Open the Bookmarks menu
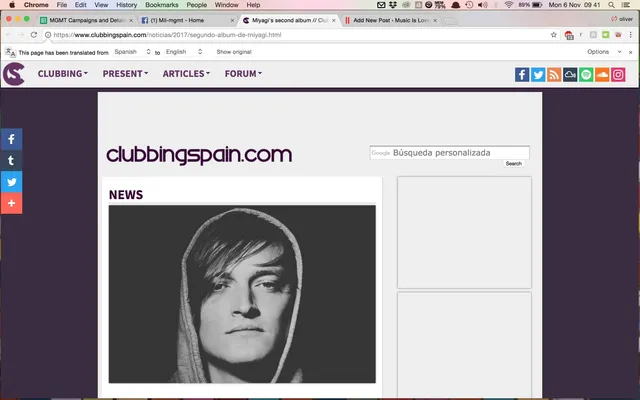 click(x=162, y=5)
